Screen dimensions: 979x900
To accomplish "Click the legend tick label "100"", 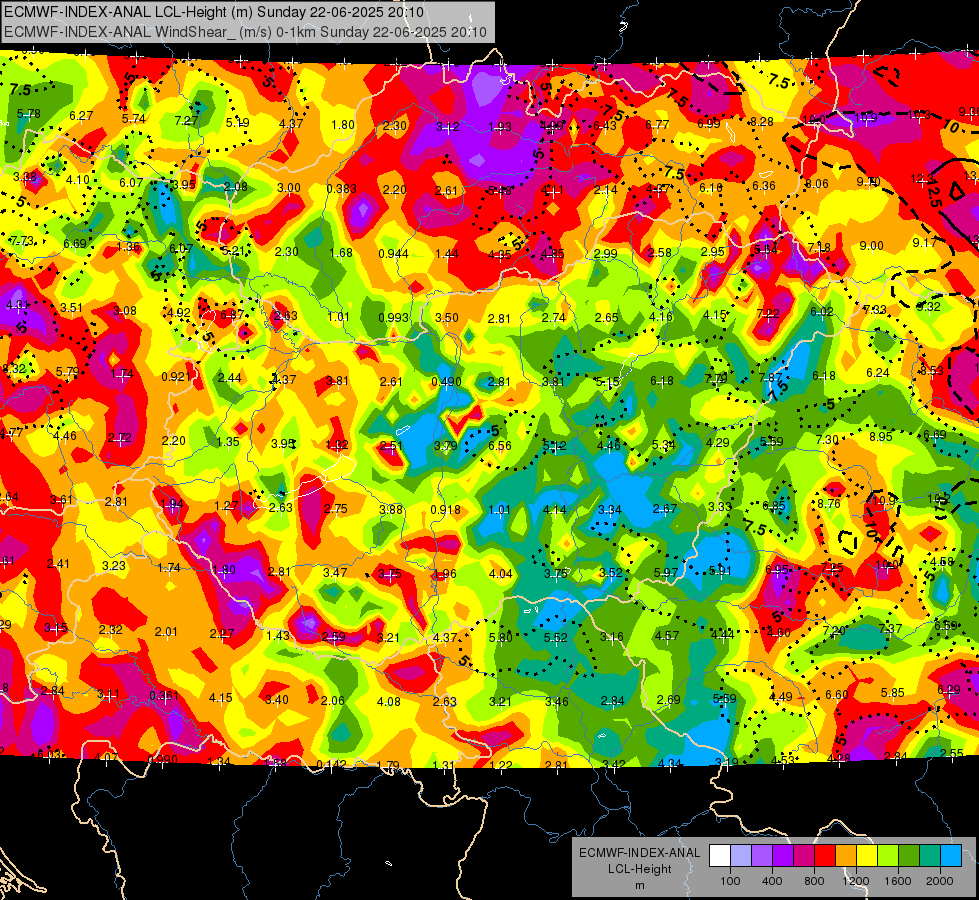I will [730, 881].
